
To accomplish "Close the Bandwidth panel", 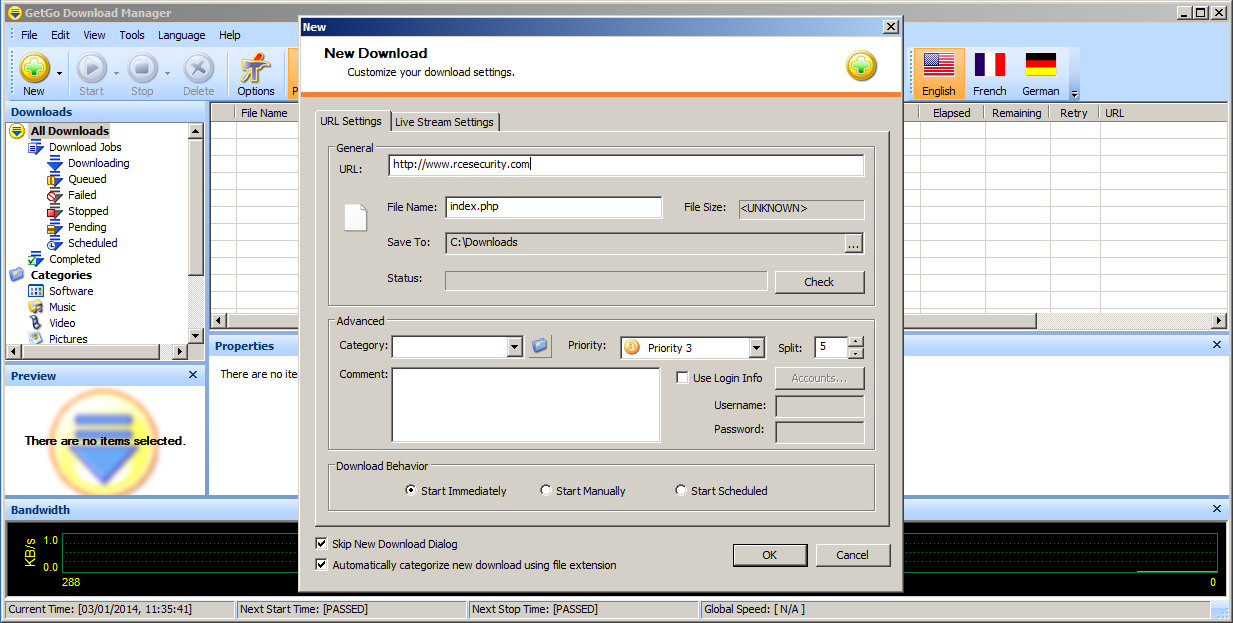I will (1217, 509).
